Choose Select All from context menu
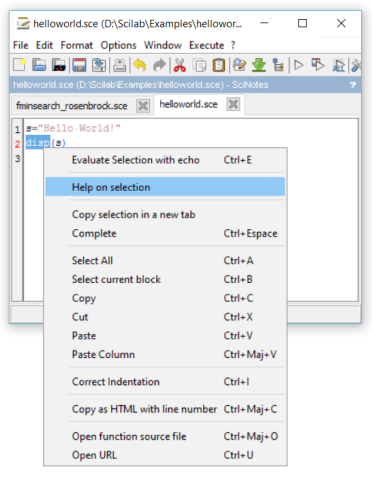Viewport: 372px width, 480px height. [165, 260]
